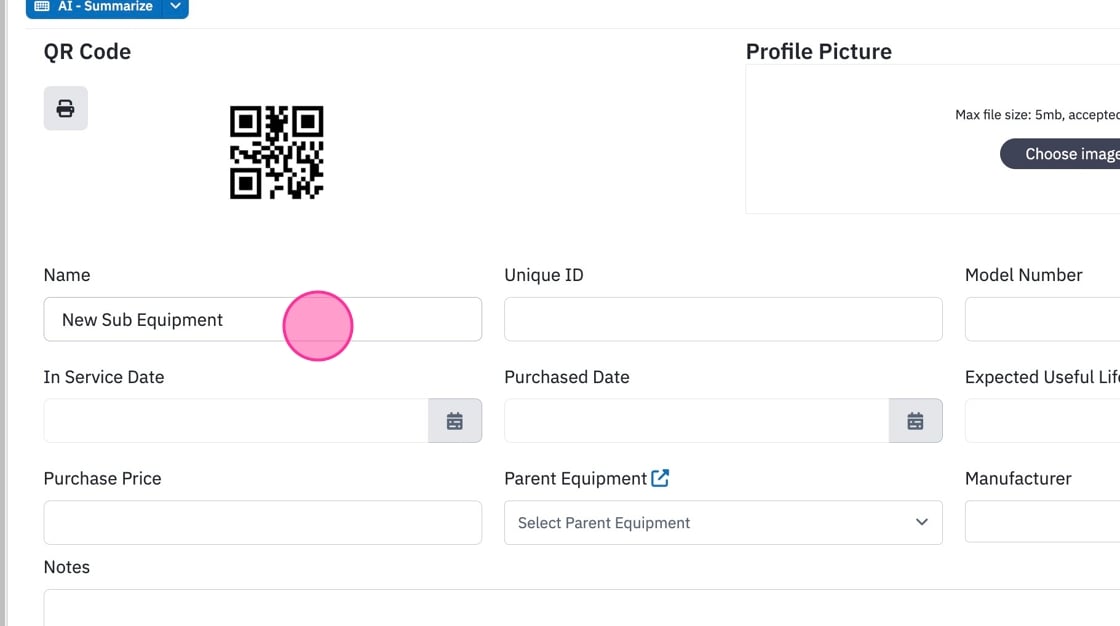The image size is (1120, 626).
Task: Click into the Purchase Price field
Action: pos(263,522)
